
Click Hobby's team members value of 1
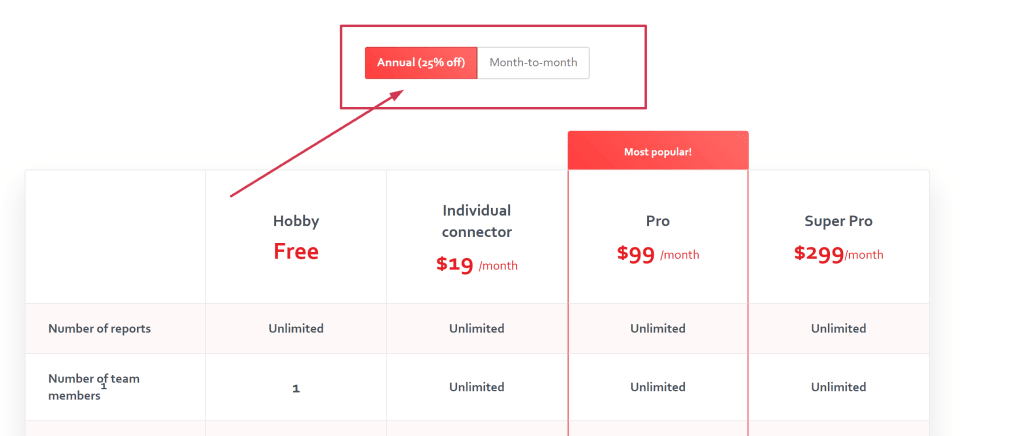click(x=296, y=387)
